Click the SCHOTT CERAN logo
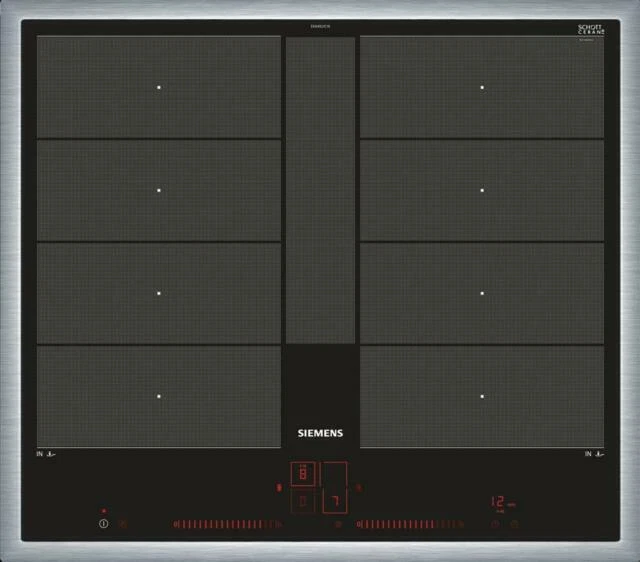This screenshot has width=640, height=562. 591,30
